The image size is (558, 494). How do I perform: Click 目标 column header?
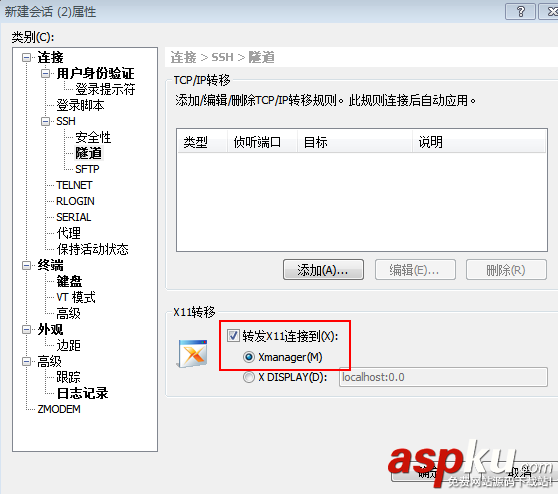(x=355, y=142)
